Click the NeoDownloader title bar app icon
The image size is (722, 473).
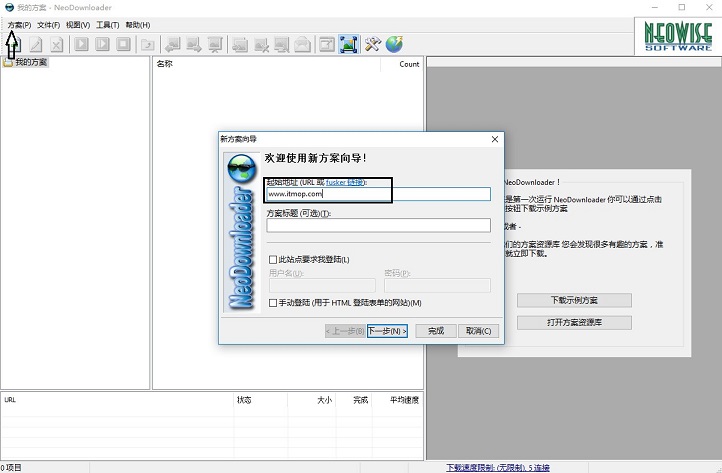[x=9, y=7]
